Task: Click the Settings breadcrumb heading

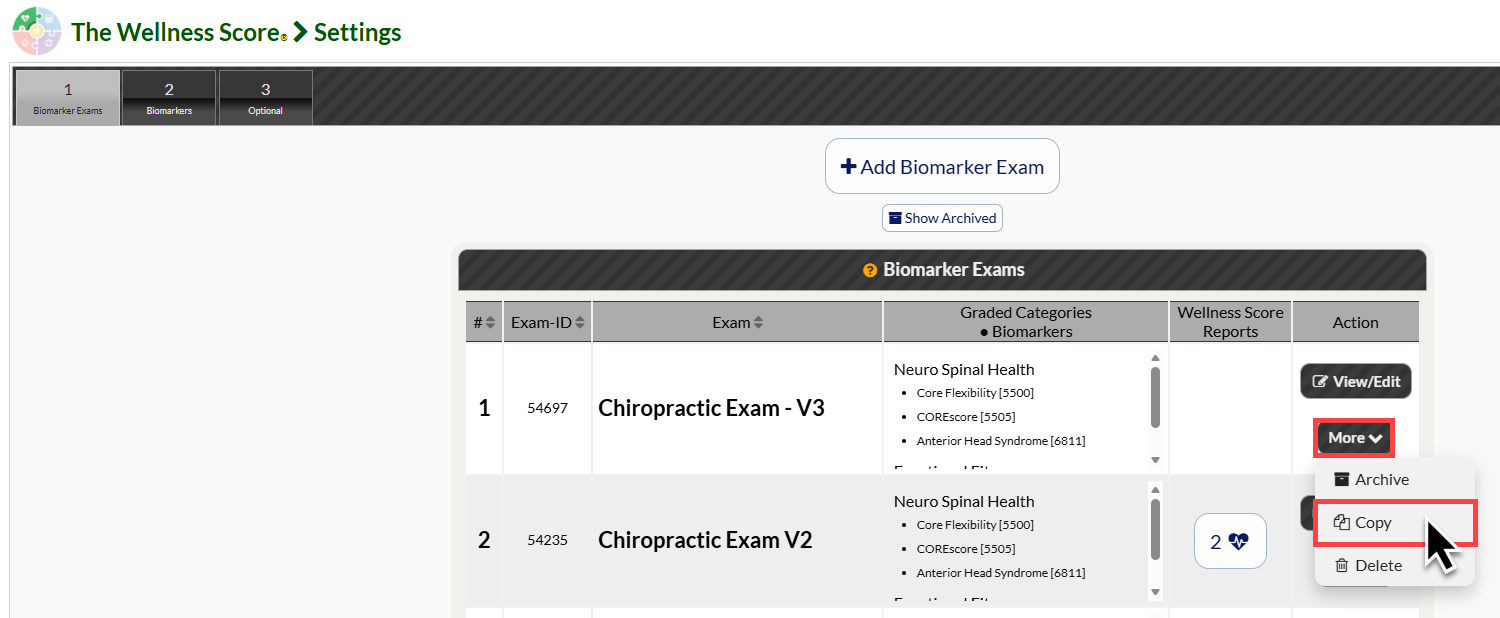Action: point(358,32)
